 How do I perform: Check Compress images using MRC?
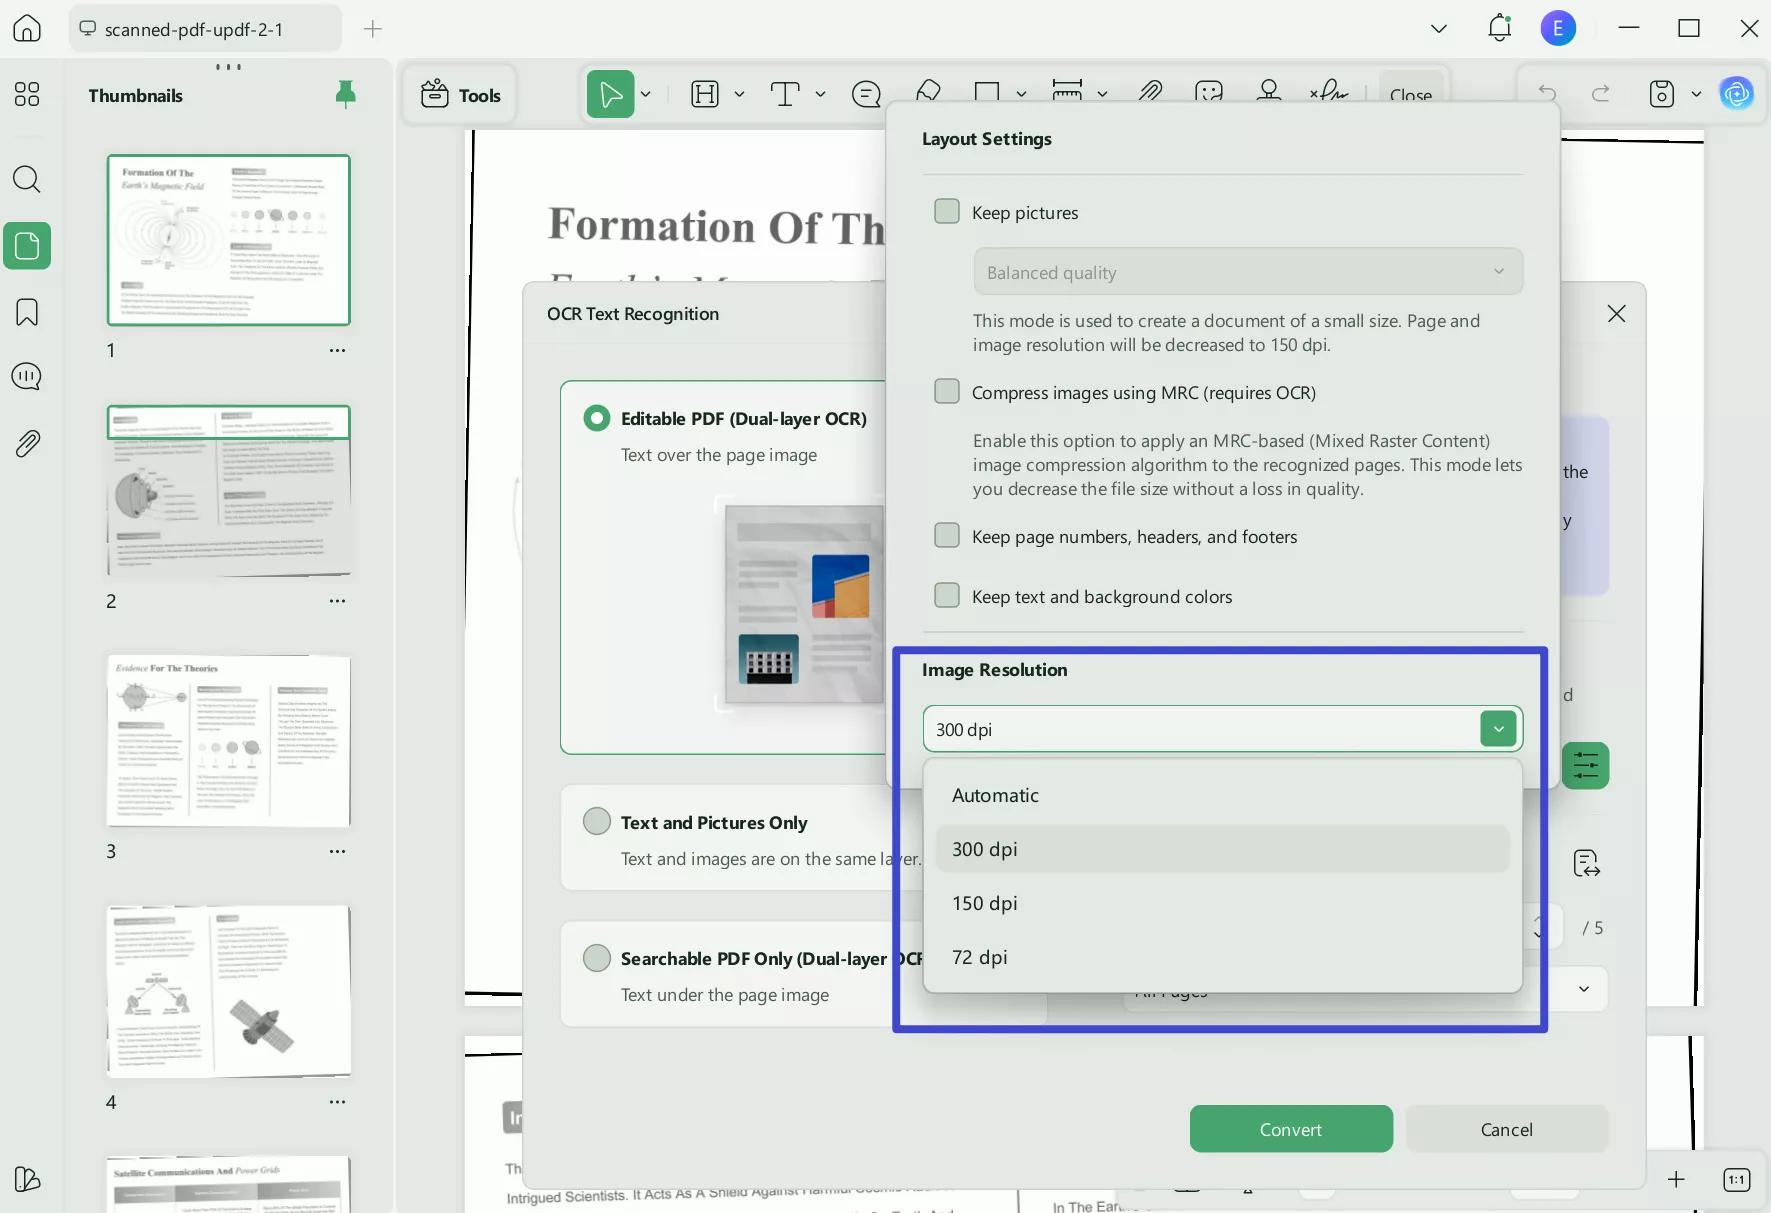[x=947, y=392]
